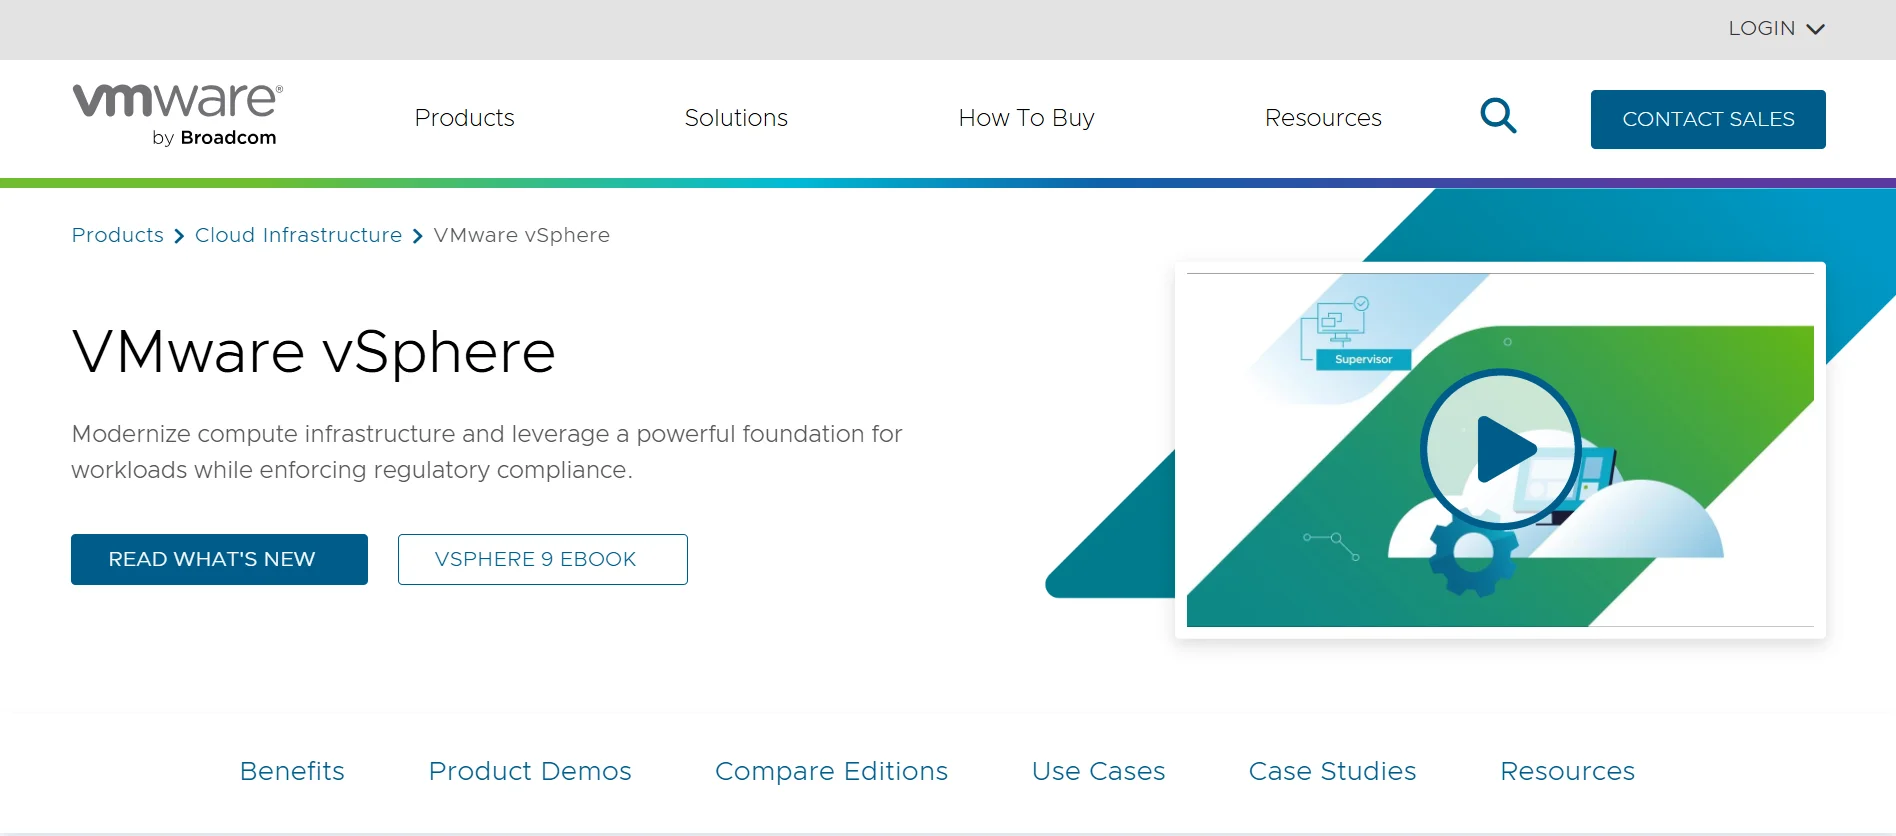Jump to the Product Demos section tab
The width and height of the screenshot is (1896, 836).
530,771
